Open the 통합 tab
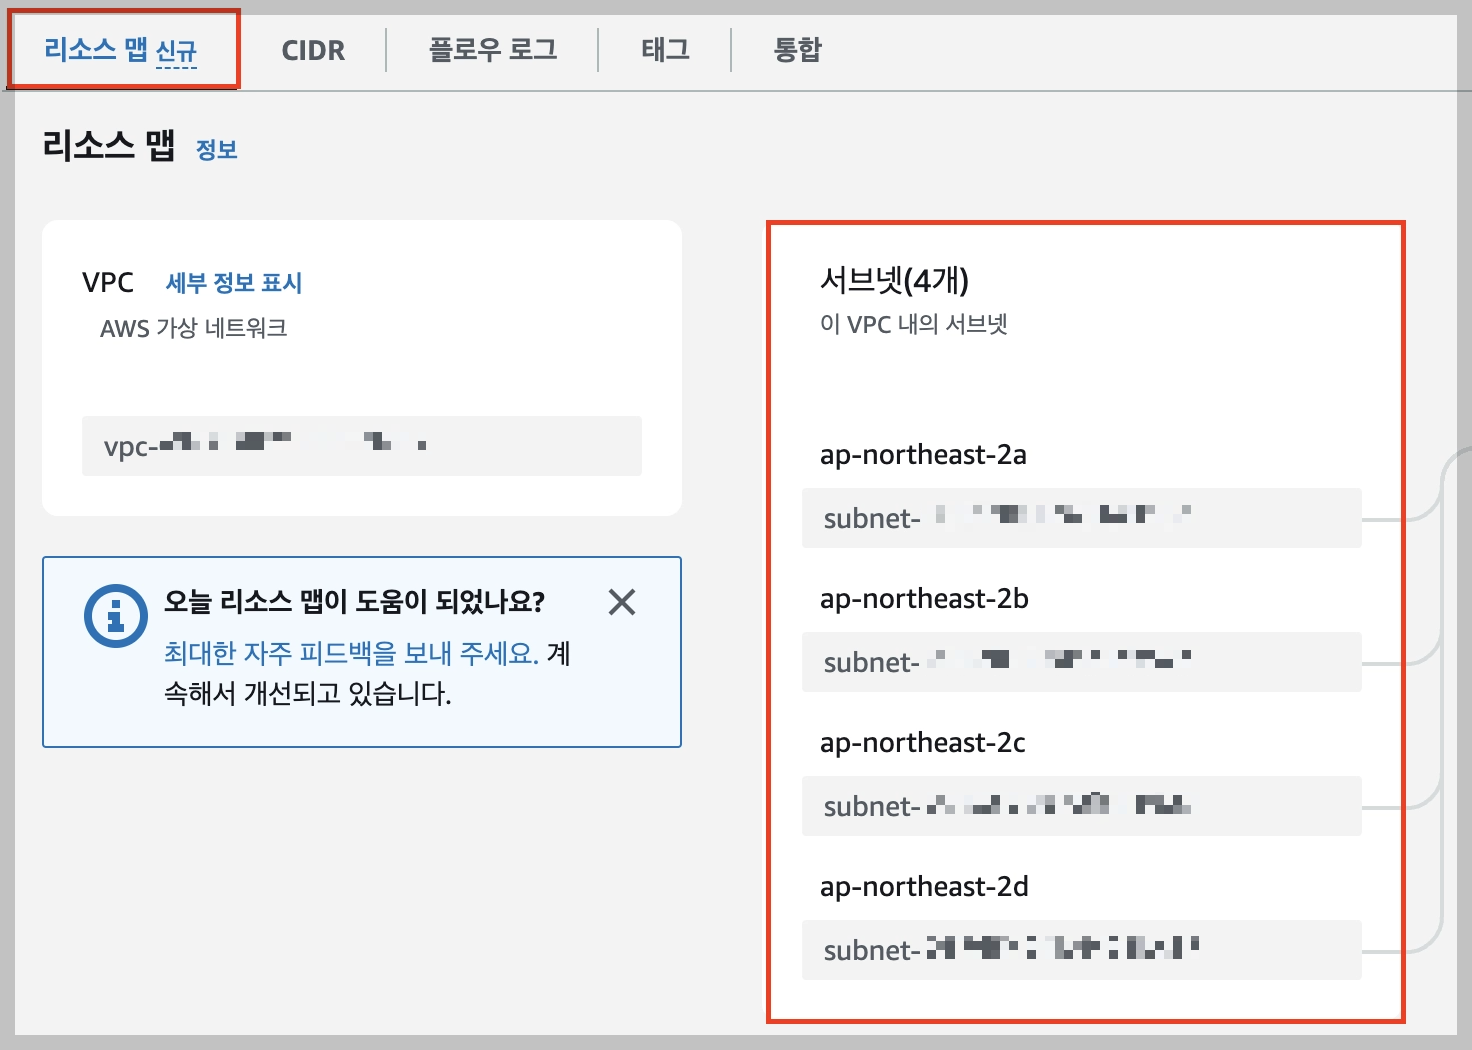 tap(795, 50)
